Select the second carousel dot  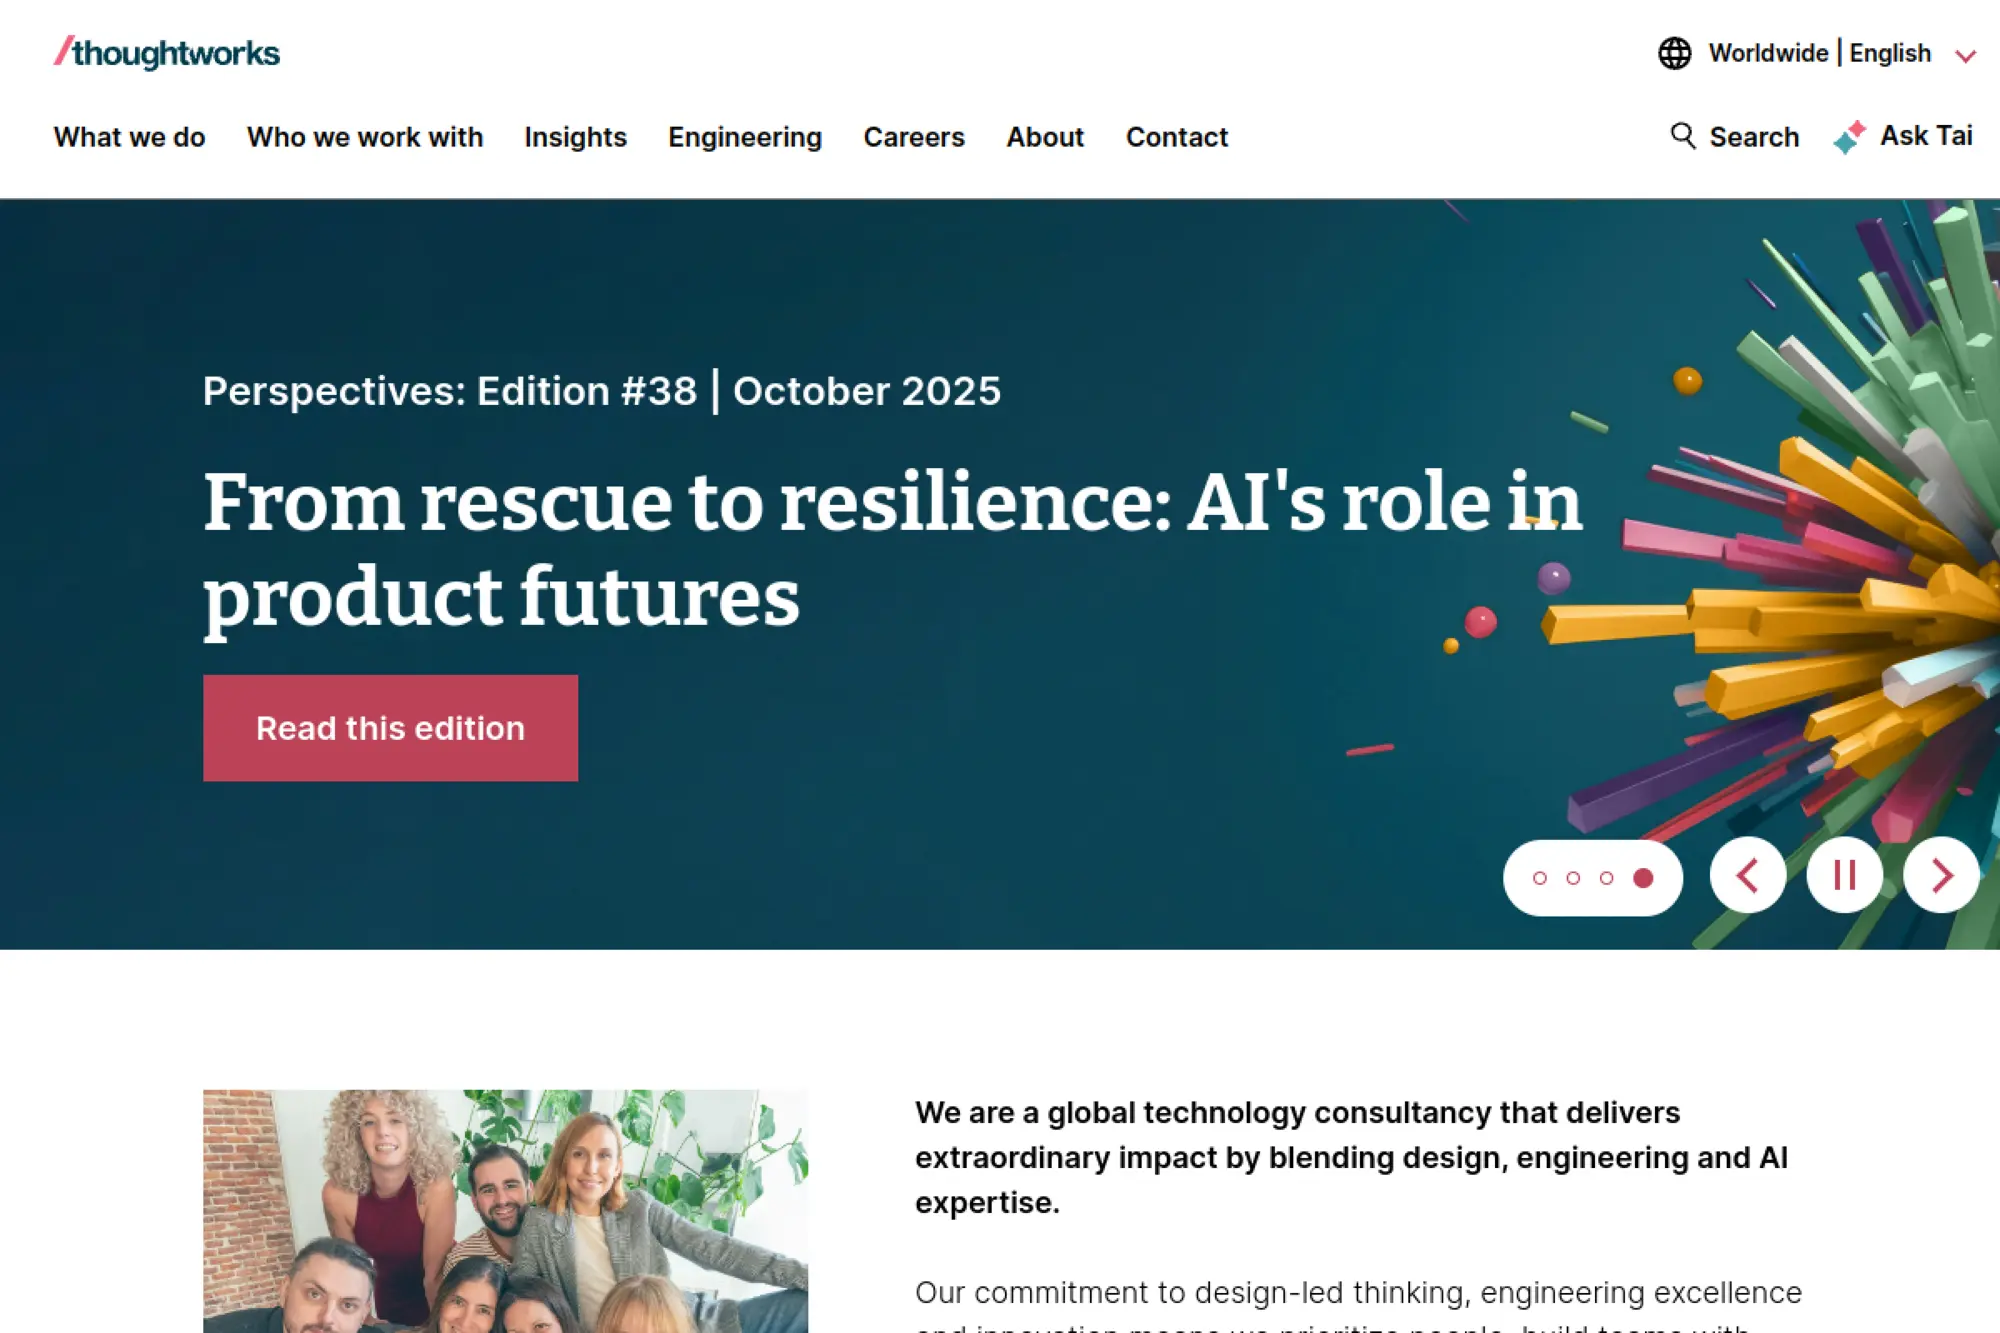point(1572,879)
